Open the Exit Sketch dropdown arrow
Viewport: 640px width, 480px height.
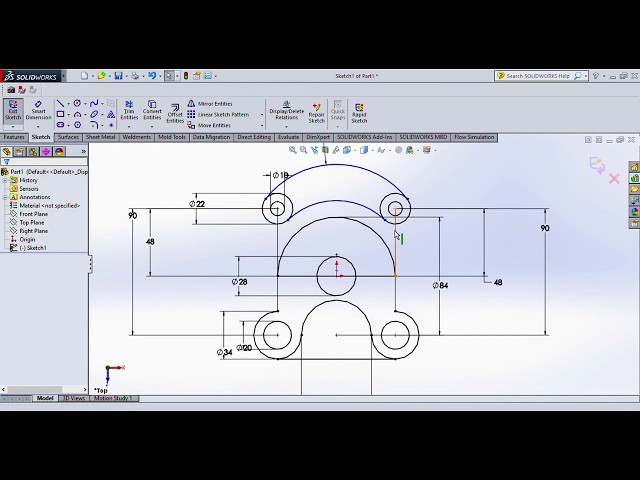tap(13, 127)
